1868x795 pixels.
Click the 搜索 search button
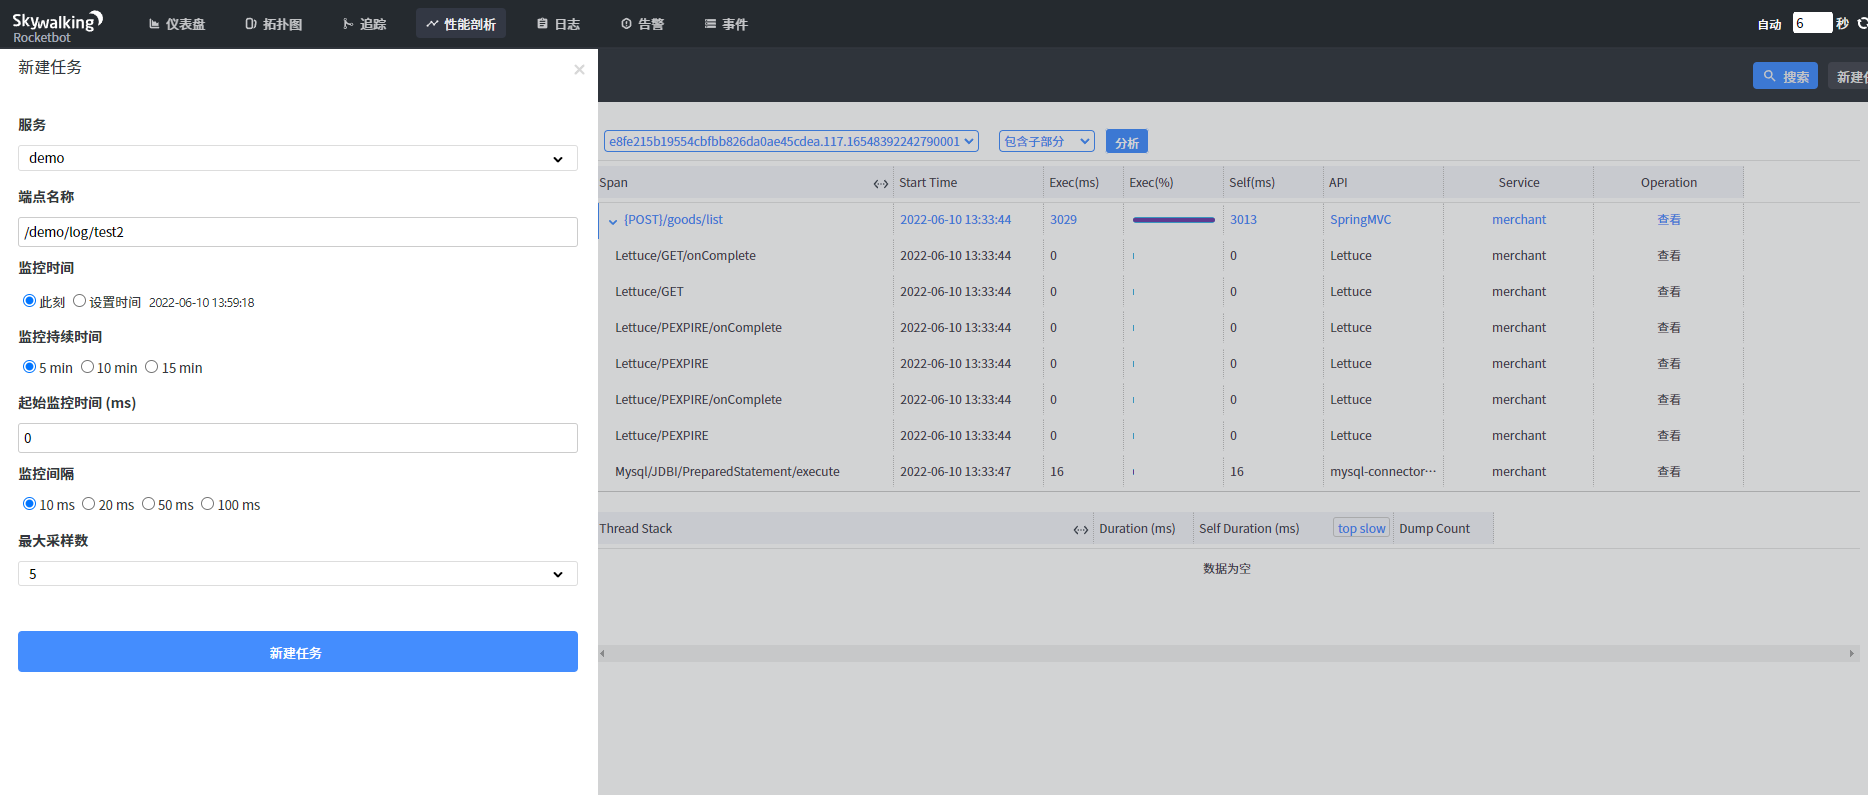coord(1785,76)
